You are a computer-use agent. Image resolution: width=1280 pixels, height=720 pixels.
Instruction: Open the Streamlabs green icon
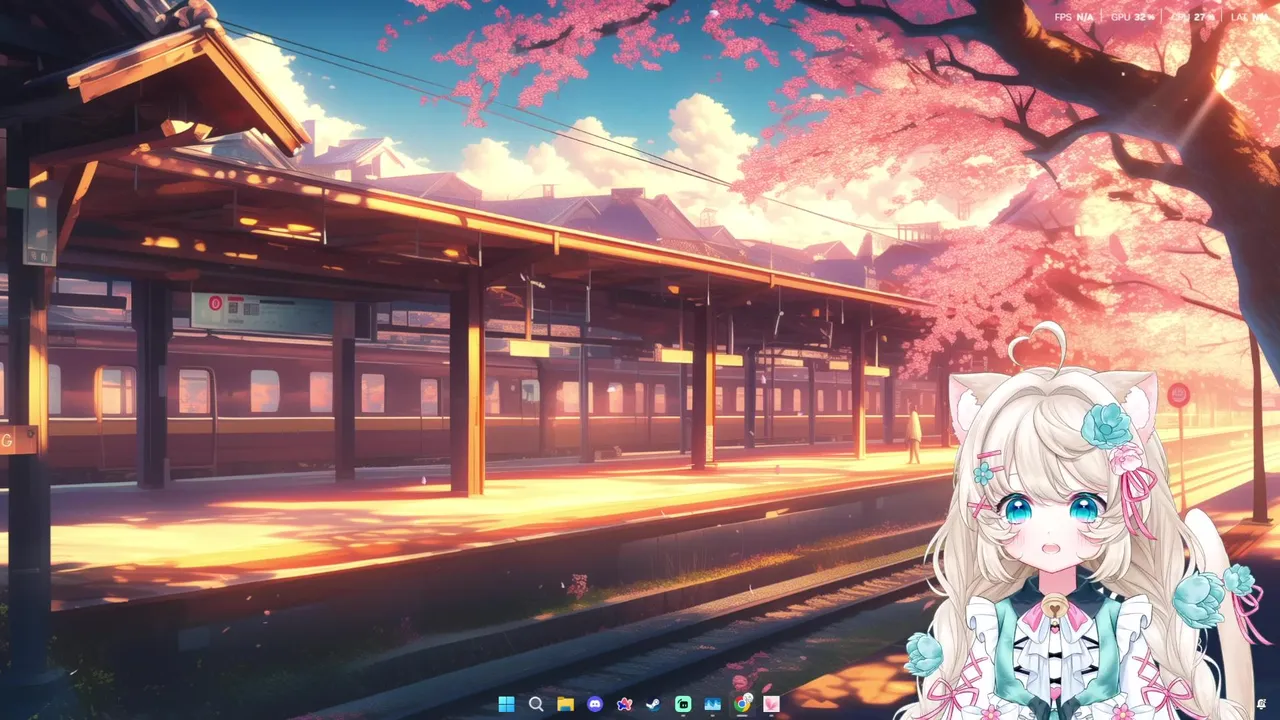point(683,704)
